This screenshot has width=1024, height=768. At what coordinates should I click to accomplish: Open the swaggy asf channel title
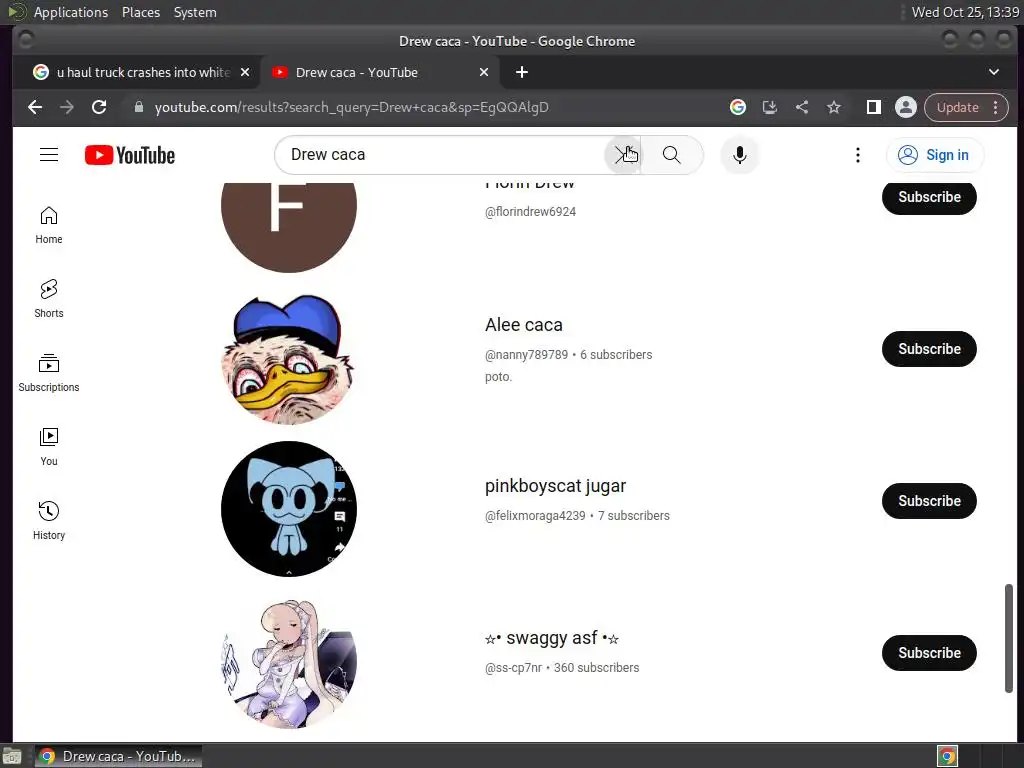(x=552, y=638)
